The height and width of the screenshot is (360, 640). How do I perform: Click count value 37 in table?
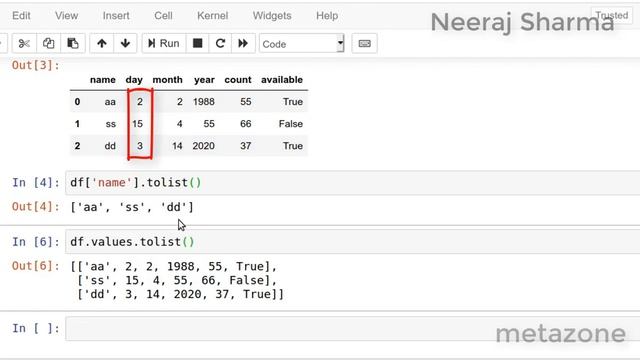point(246,146)
